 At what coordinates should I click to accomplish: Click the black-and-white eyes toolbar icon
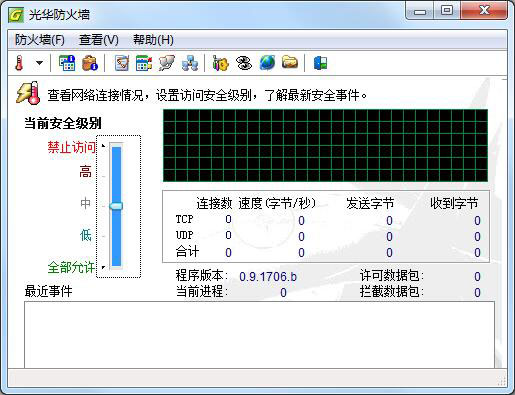tap(244, 63)
